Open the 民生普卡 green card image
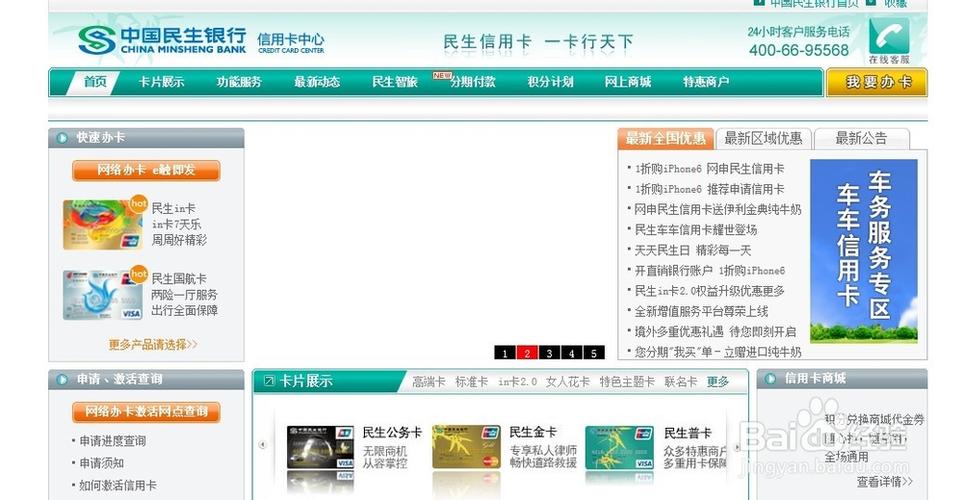963x500 pixels. click(x=619, y=447)
